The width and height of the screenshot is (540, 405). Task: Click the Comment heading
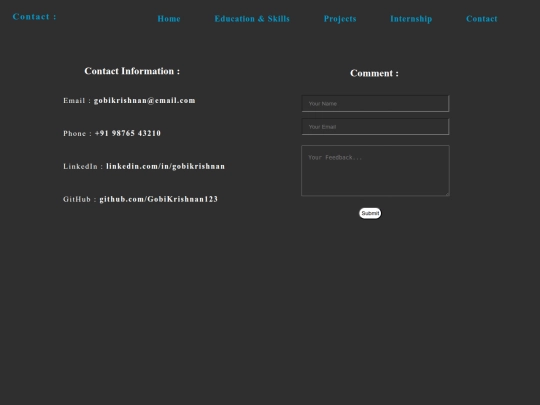(x=374, y=73)
